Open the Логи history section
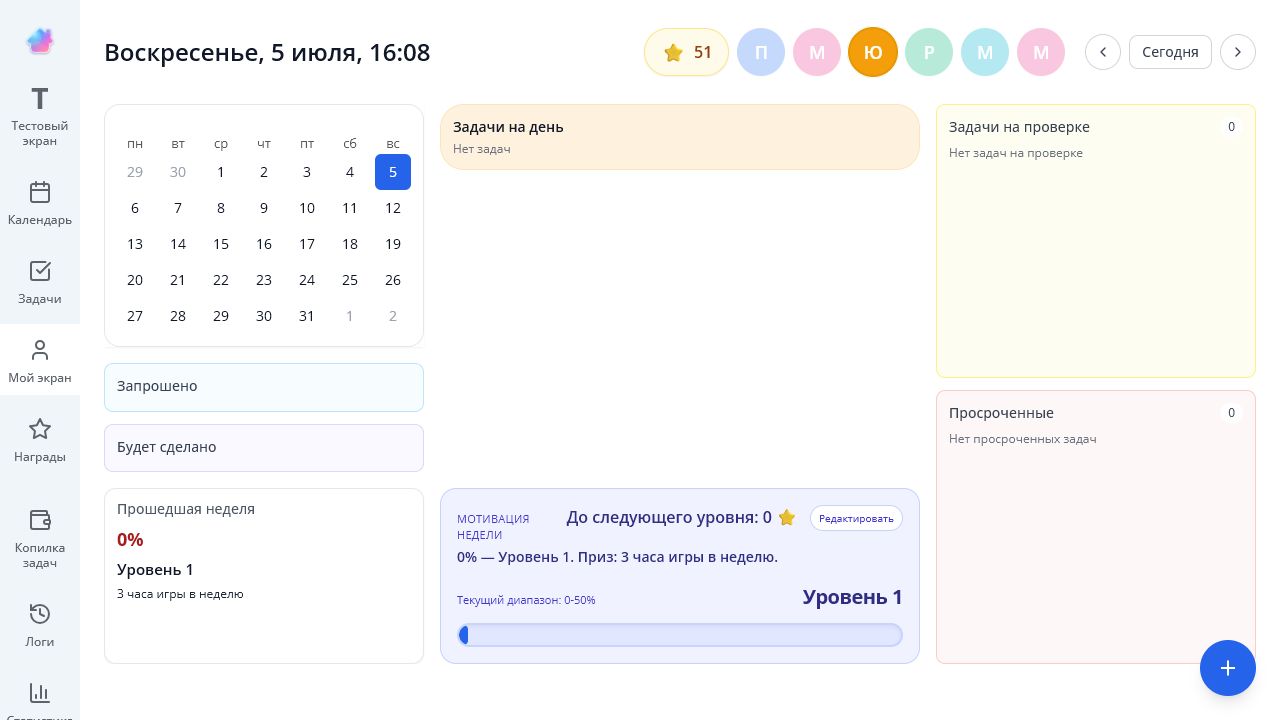The height and width of the screenshot is (720, 1280). pos(40,625)
